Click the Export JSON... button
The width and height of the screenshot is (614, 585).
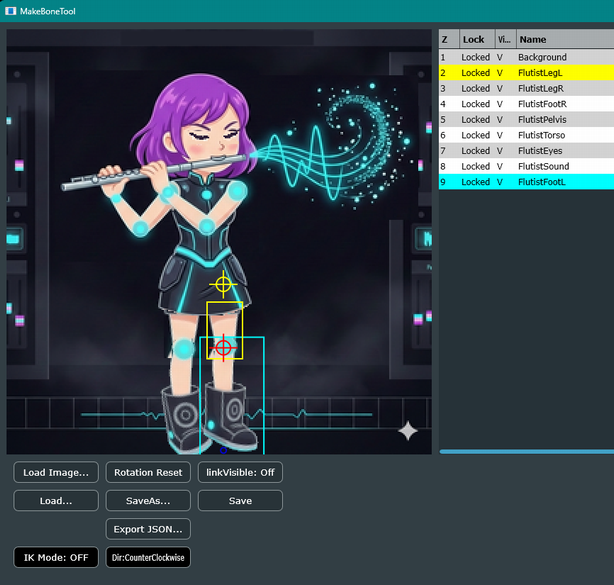coord(148,529)
